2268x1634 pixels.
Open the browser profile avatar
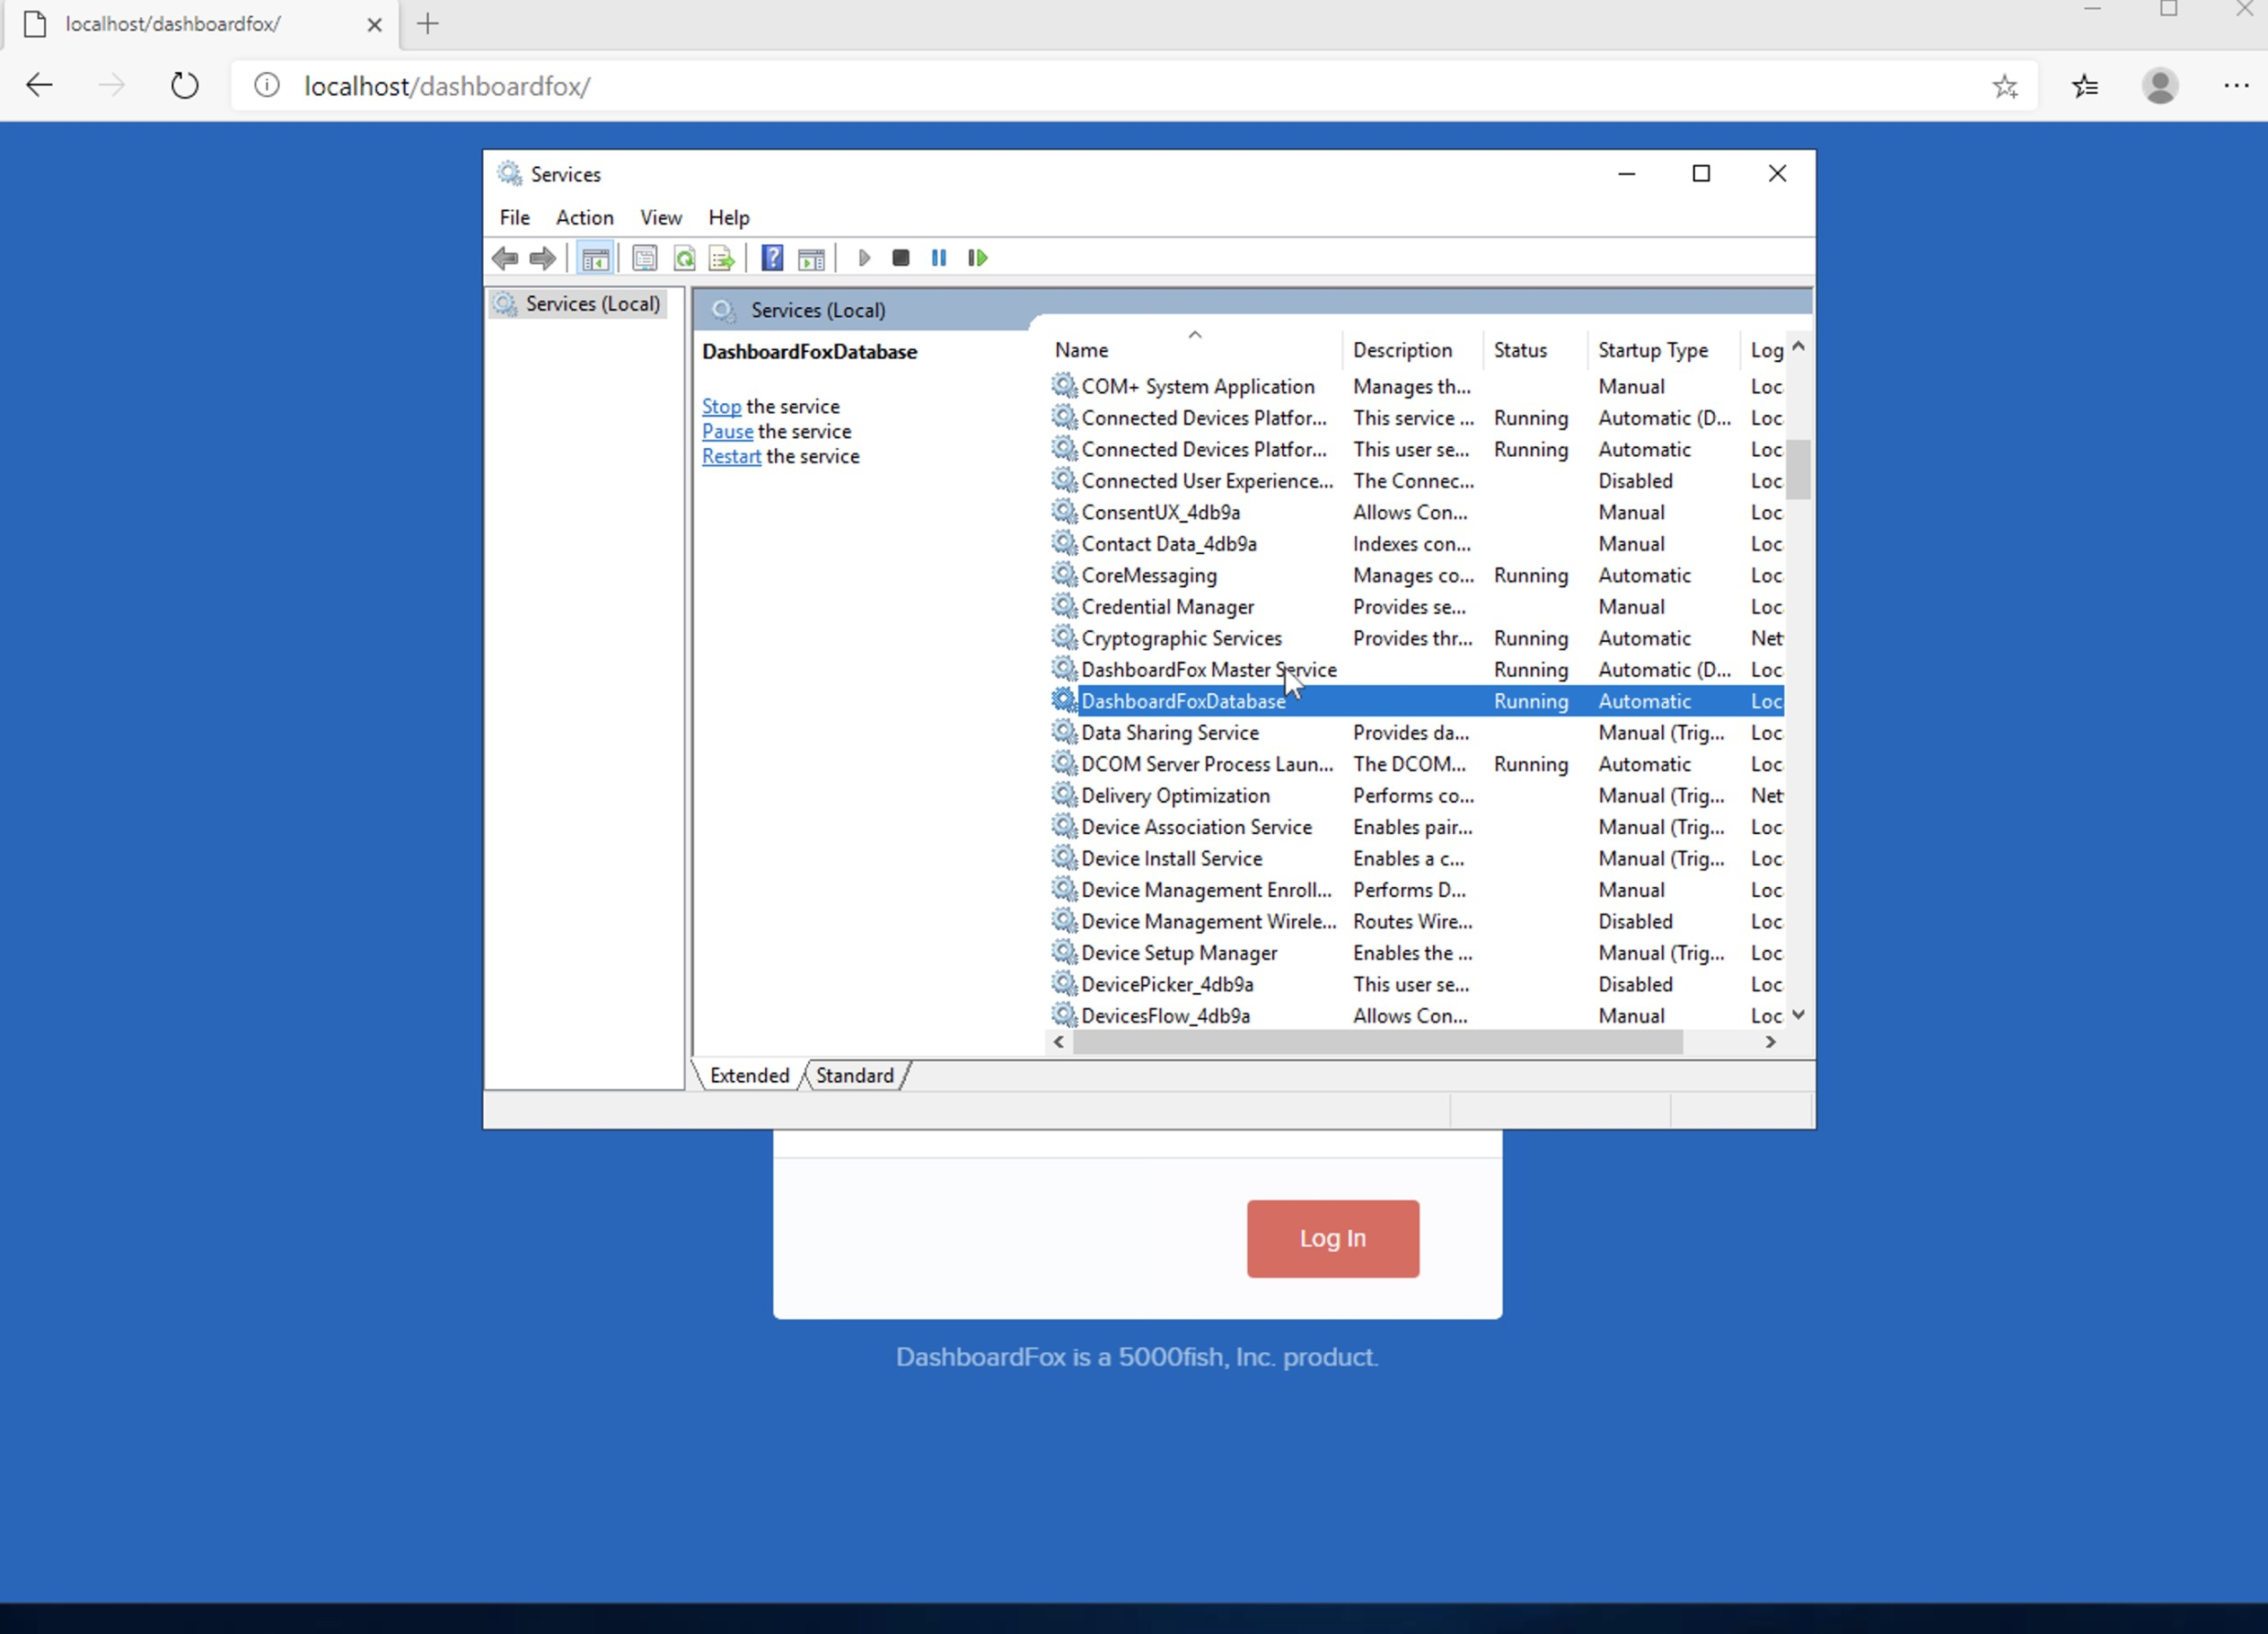2160,86
